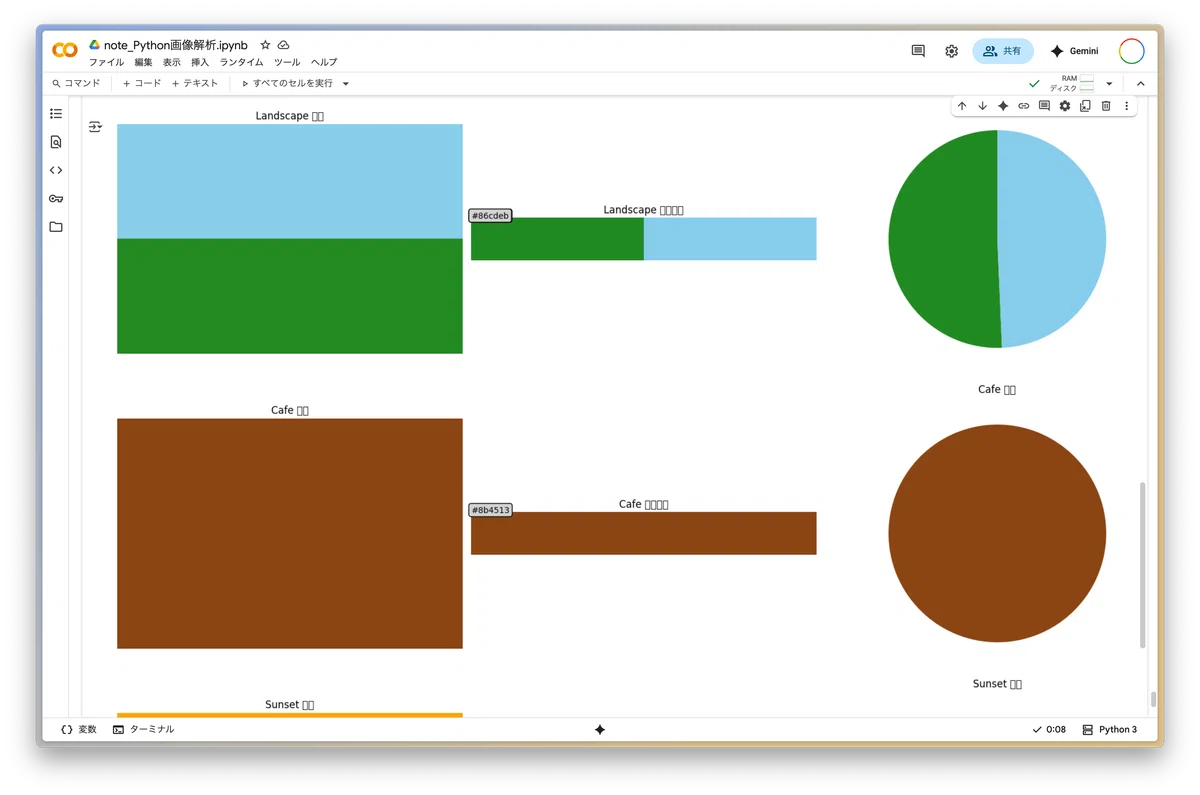Screen dimensions: 1200x795
Task: Run all cells with すべてのセルを実行
Action: tap(287, 84)
